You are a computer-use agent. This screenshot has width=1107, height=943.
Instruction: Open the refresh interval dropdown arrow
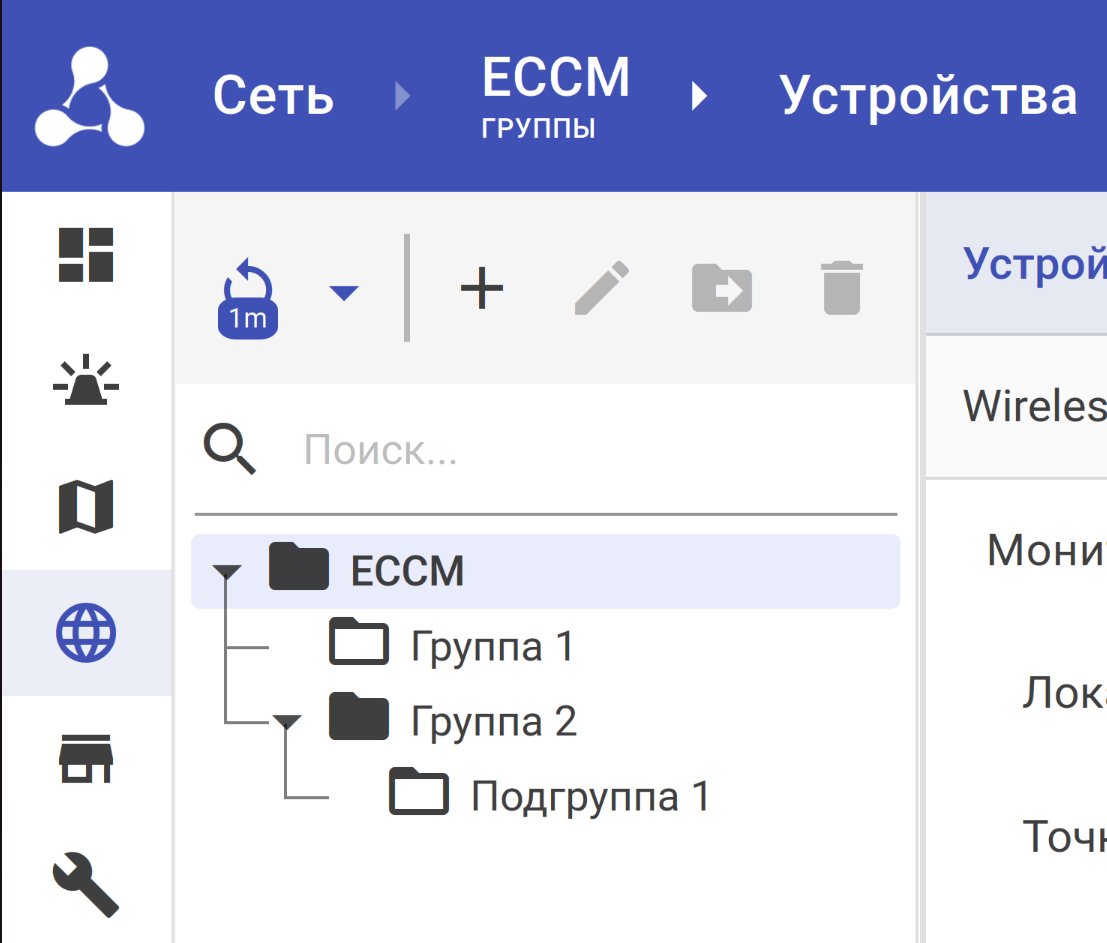coord(344,293)
